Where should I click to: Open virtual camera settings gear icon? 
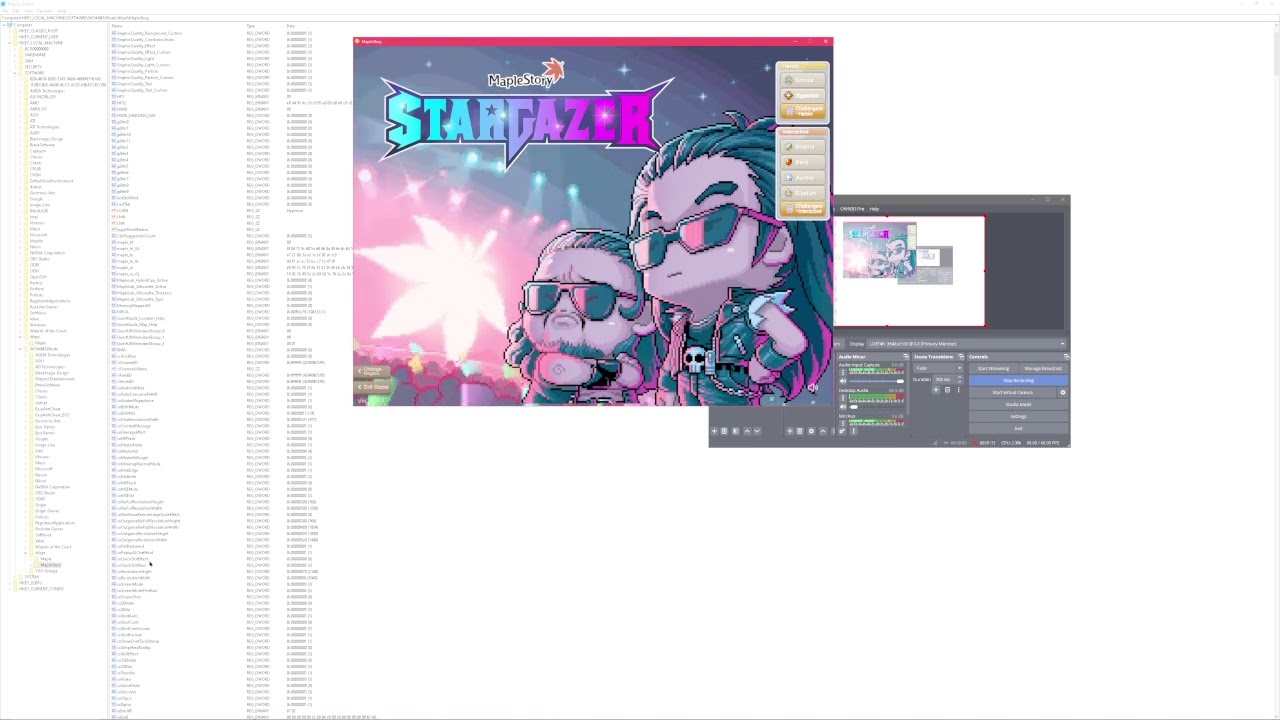pyautogui.click(x=1063, y=392)
